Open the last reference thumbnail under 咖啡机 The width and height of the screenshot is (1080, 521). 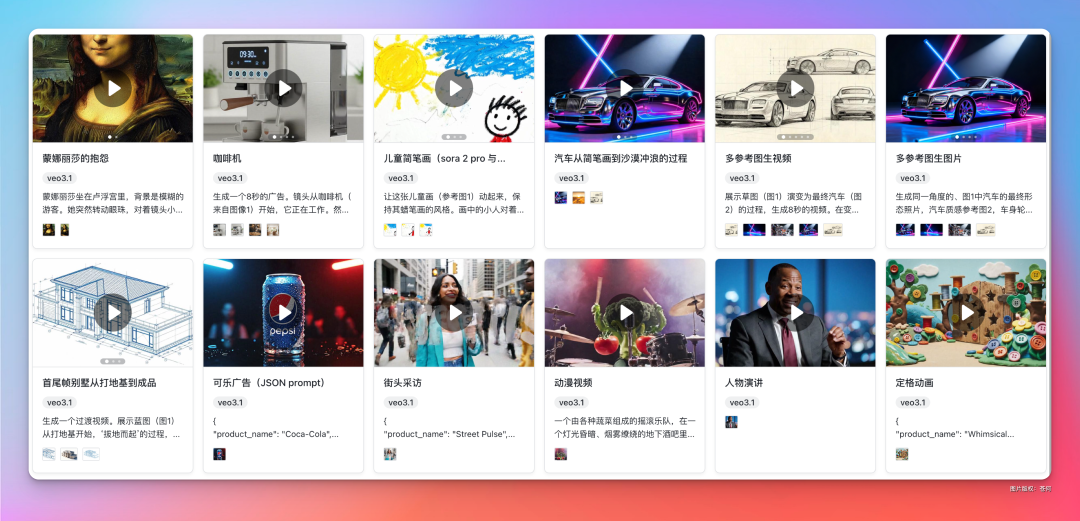click(273, 229)
